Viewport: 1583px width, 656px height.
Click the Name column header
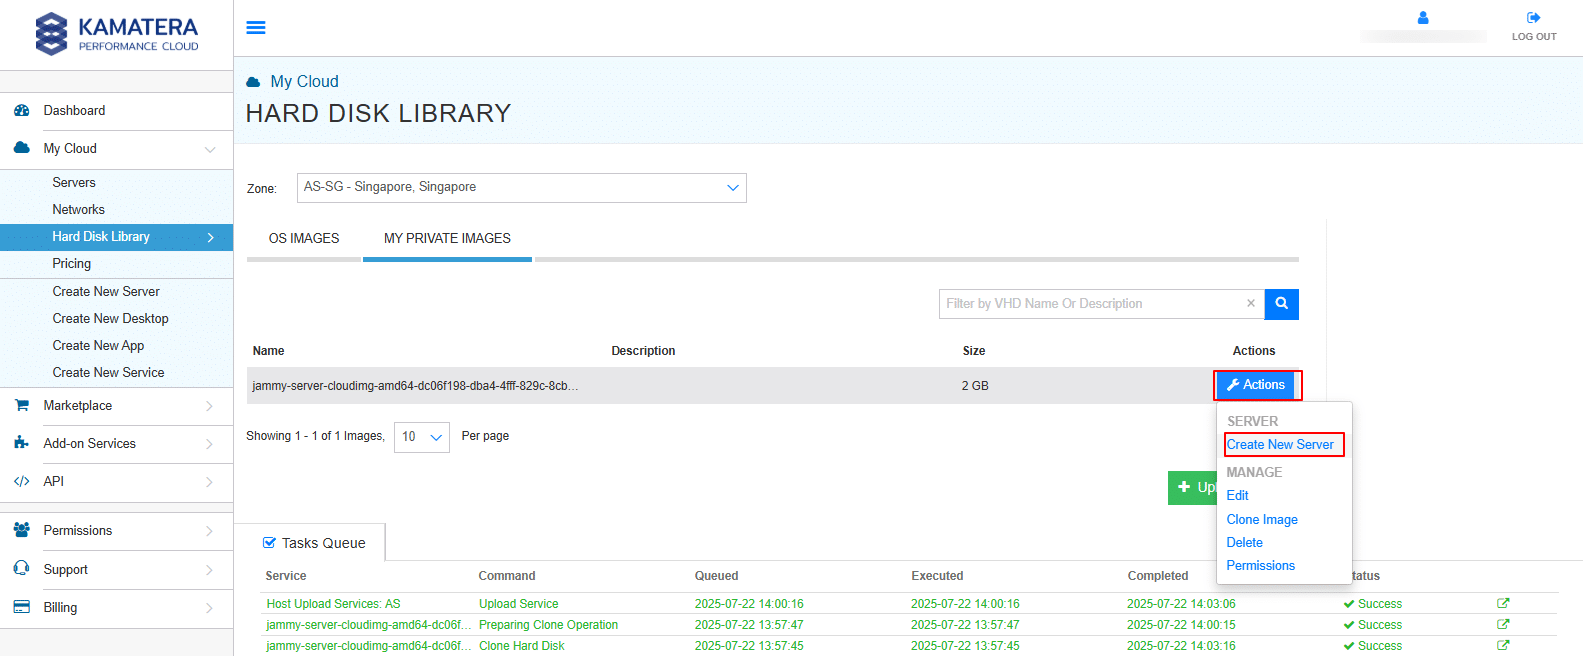pyautogui.click(x=268, y=351)
